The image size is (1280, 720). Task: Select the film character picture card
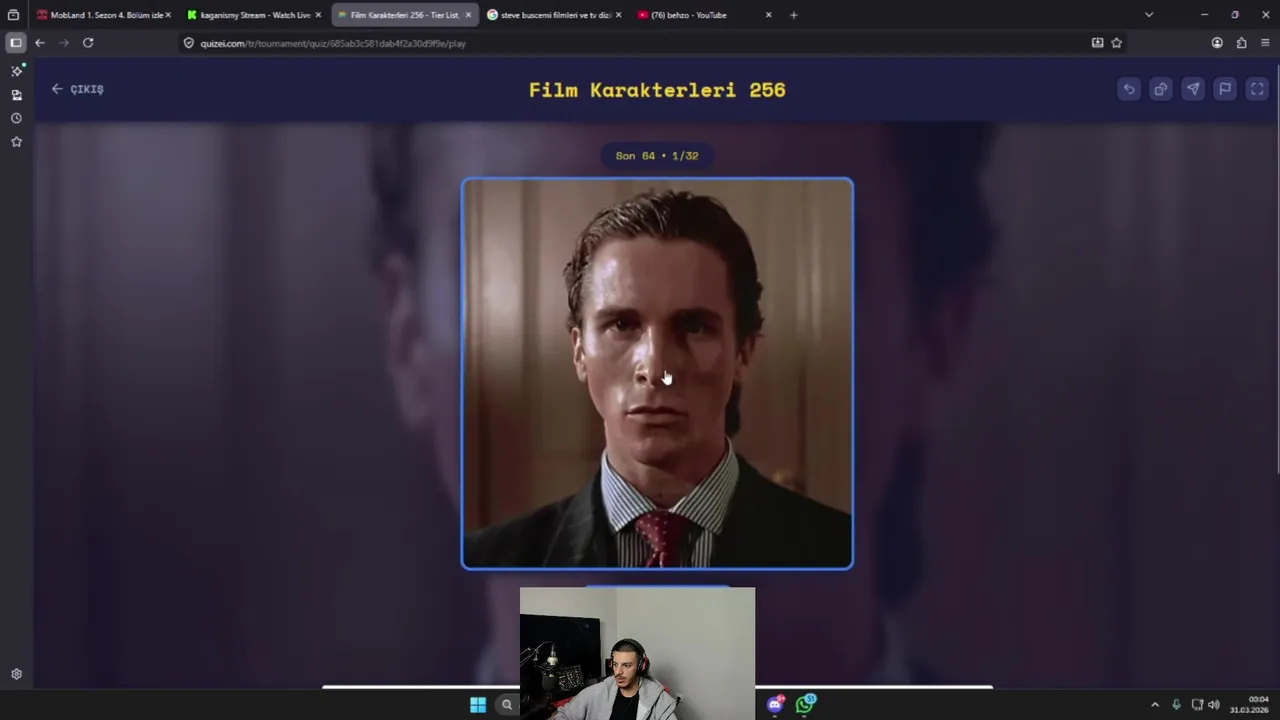click(657, 374)
